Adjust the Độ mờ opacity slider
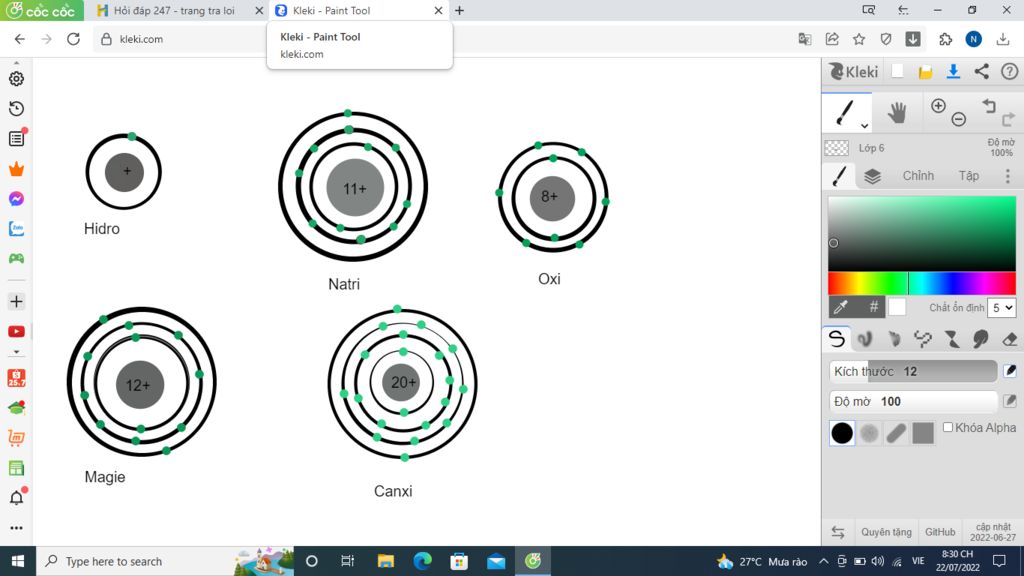 click(x=913, y=401)
